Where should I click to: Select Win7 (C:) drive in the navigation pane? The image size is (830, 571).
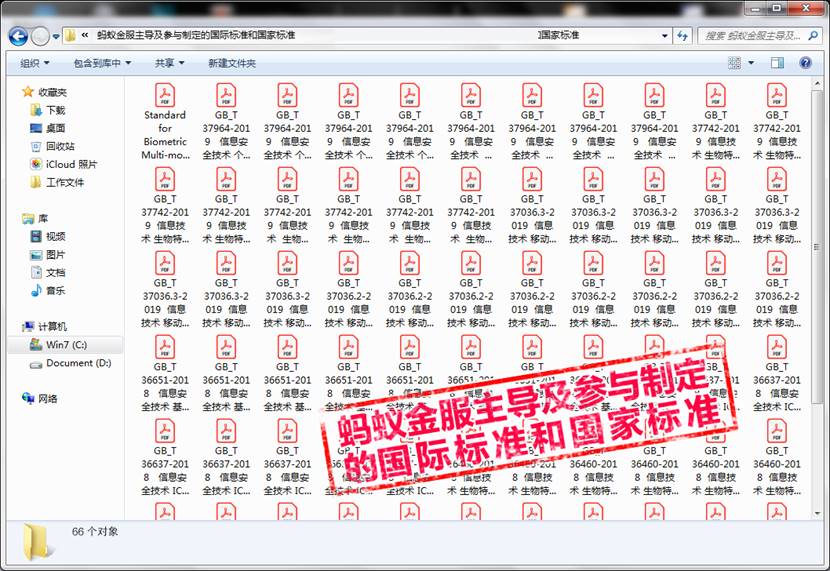pos(66,344)
